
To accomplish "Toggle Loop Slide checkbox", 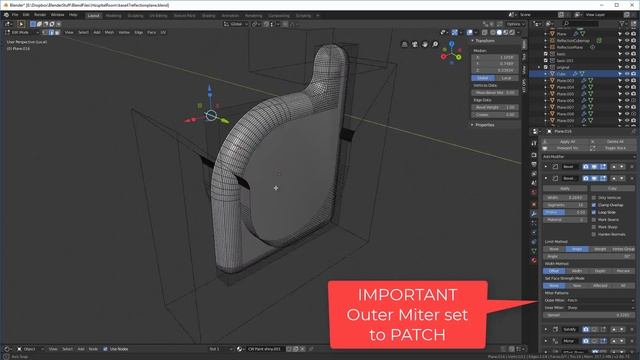I will 594,212.
